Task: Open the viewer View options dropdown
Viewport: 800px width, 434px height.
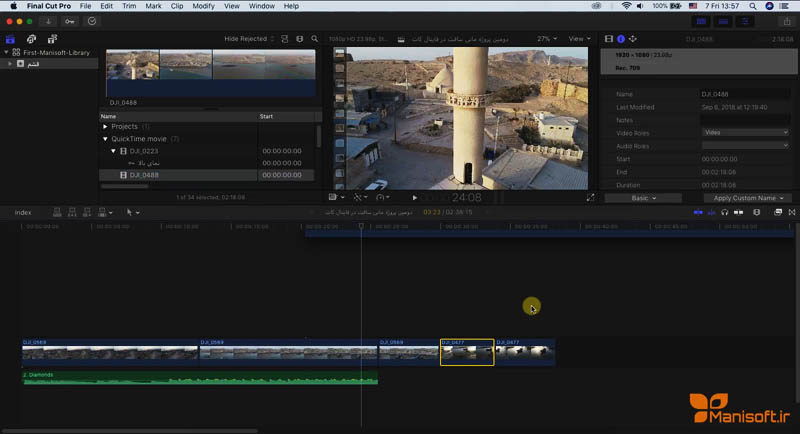Action: (x=579, y=39)
